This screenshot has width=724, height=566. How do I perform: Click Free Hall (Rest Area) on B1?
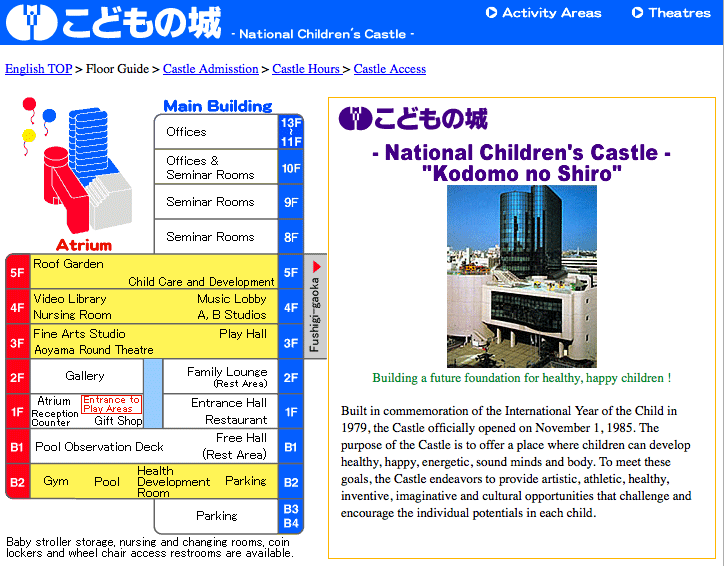[x=235, y=446]
